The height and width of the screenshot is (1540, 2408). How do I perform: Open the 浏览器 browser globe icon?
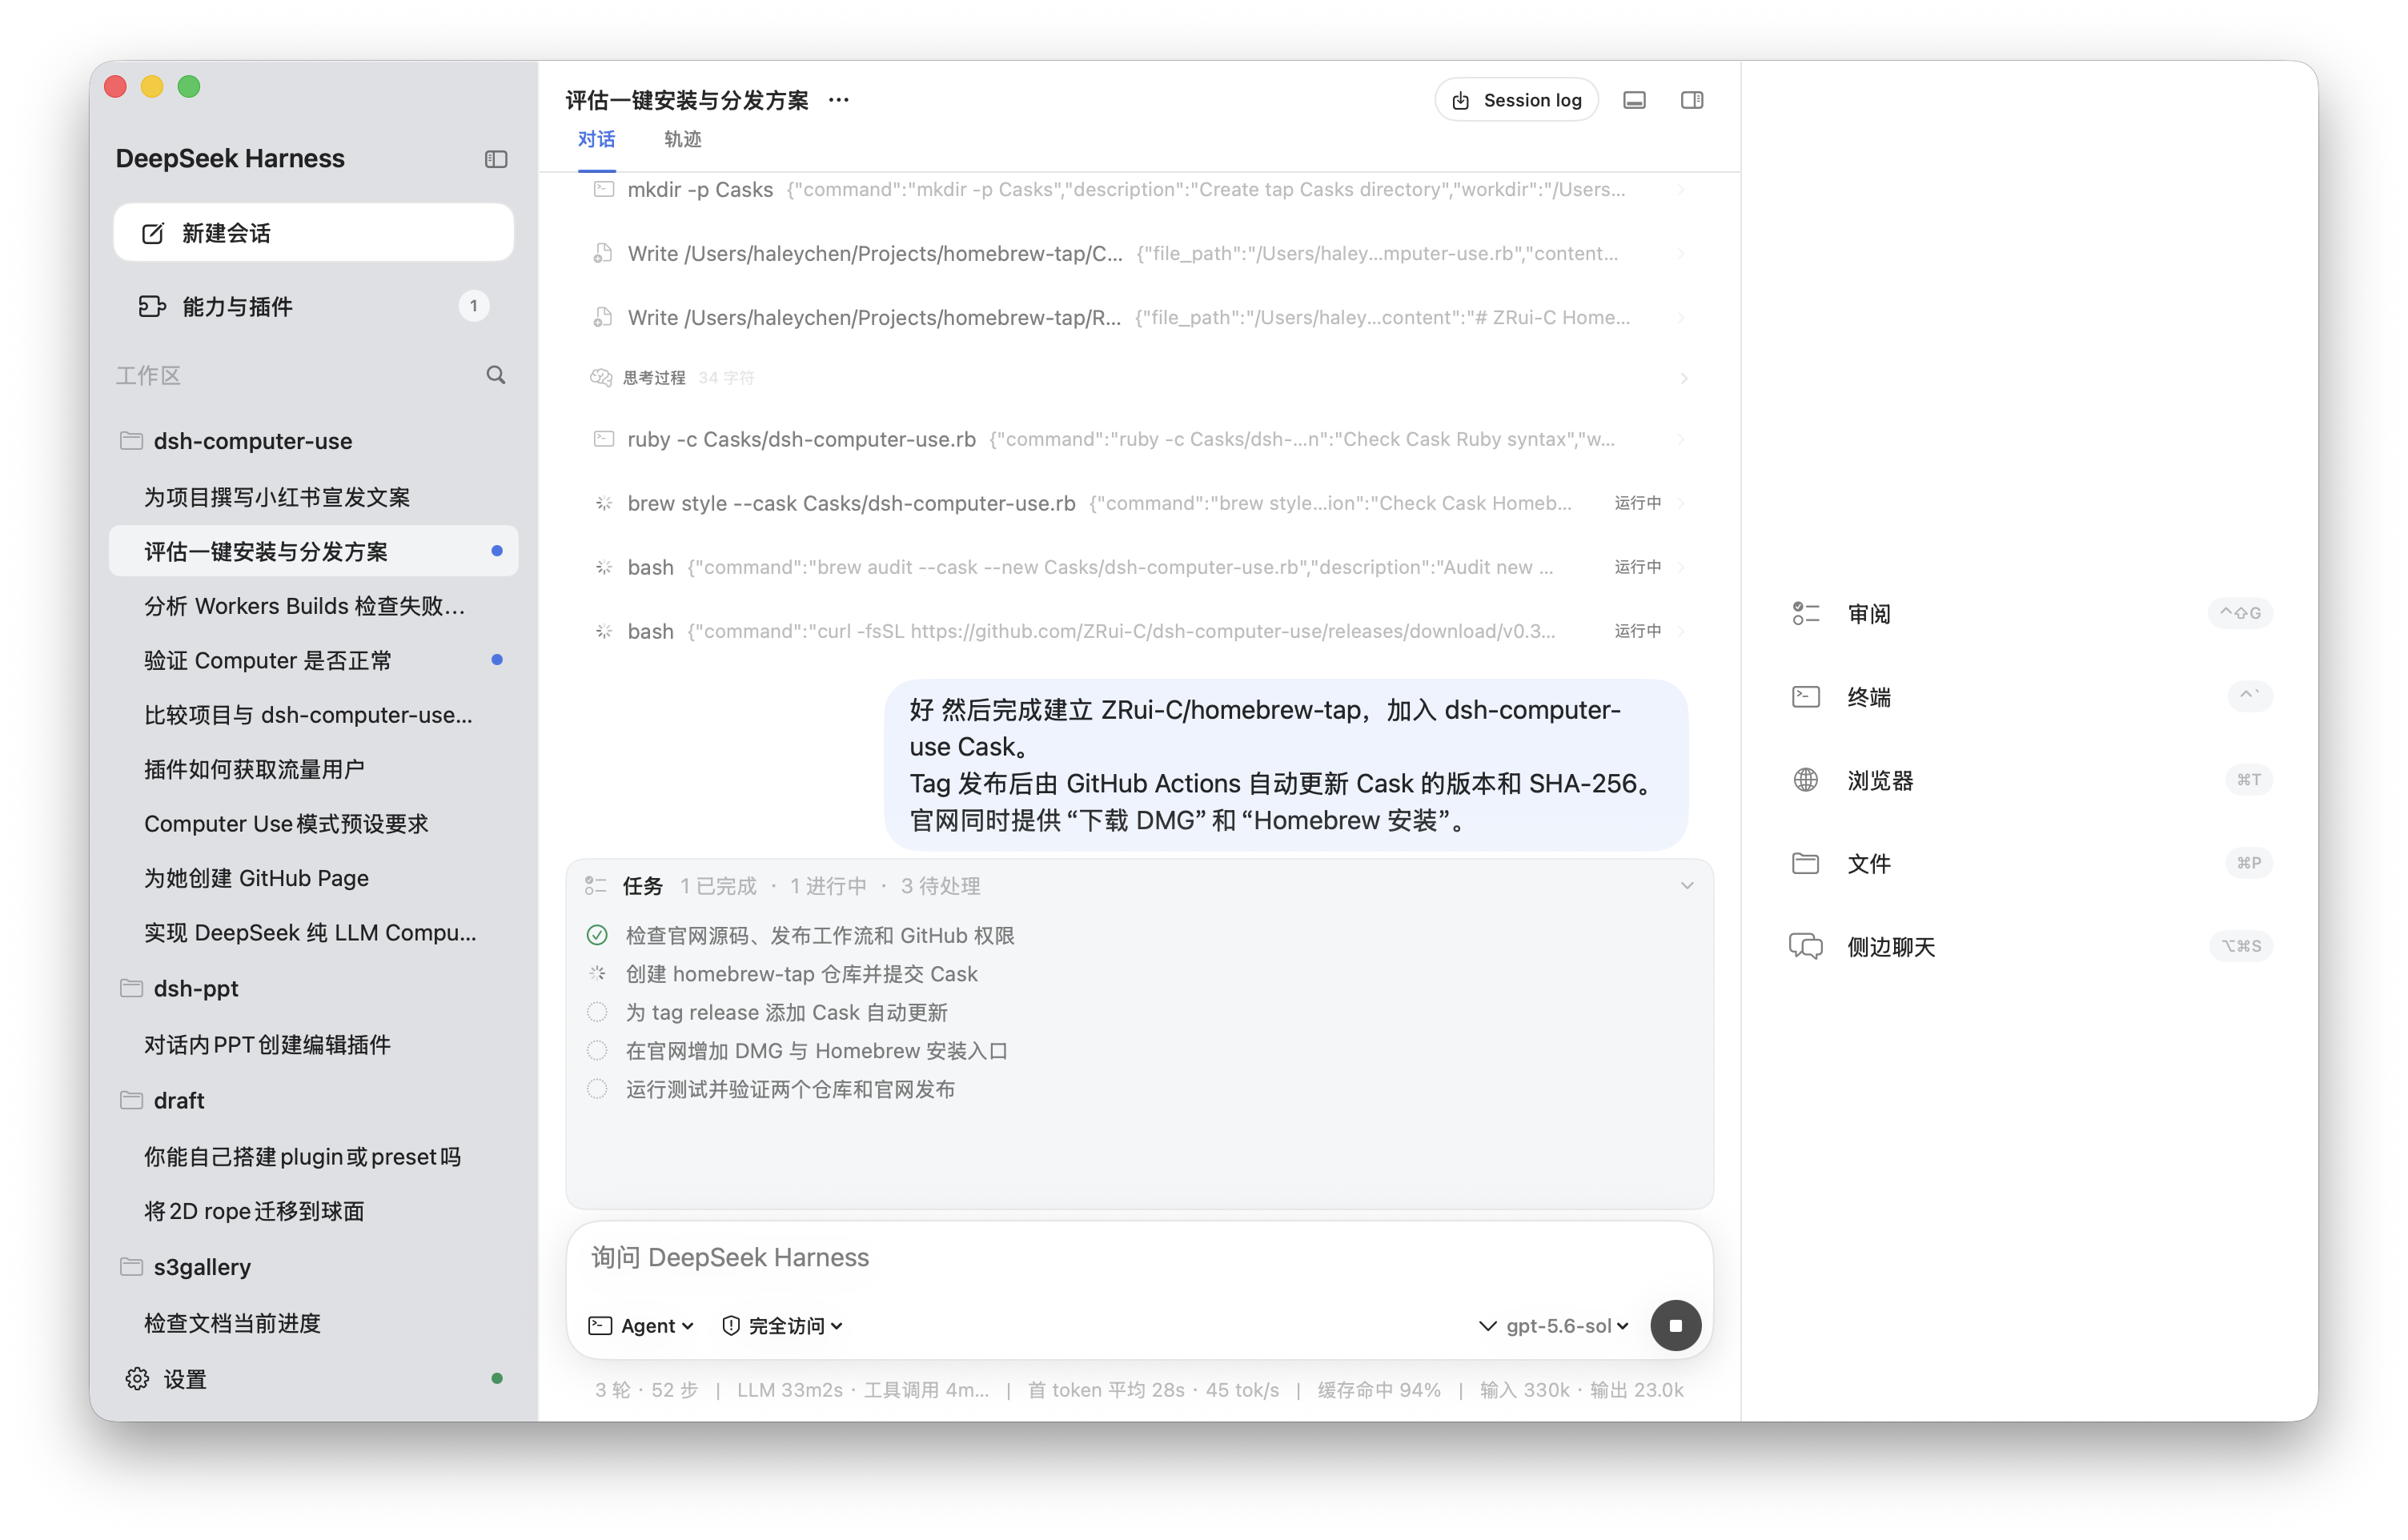click(1806, 780)
